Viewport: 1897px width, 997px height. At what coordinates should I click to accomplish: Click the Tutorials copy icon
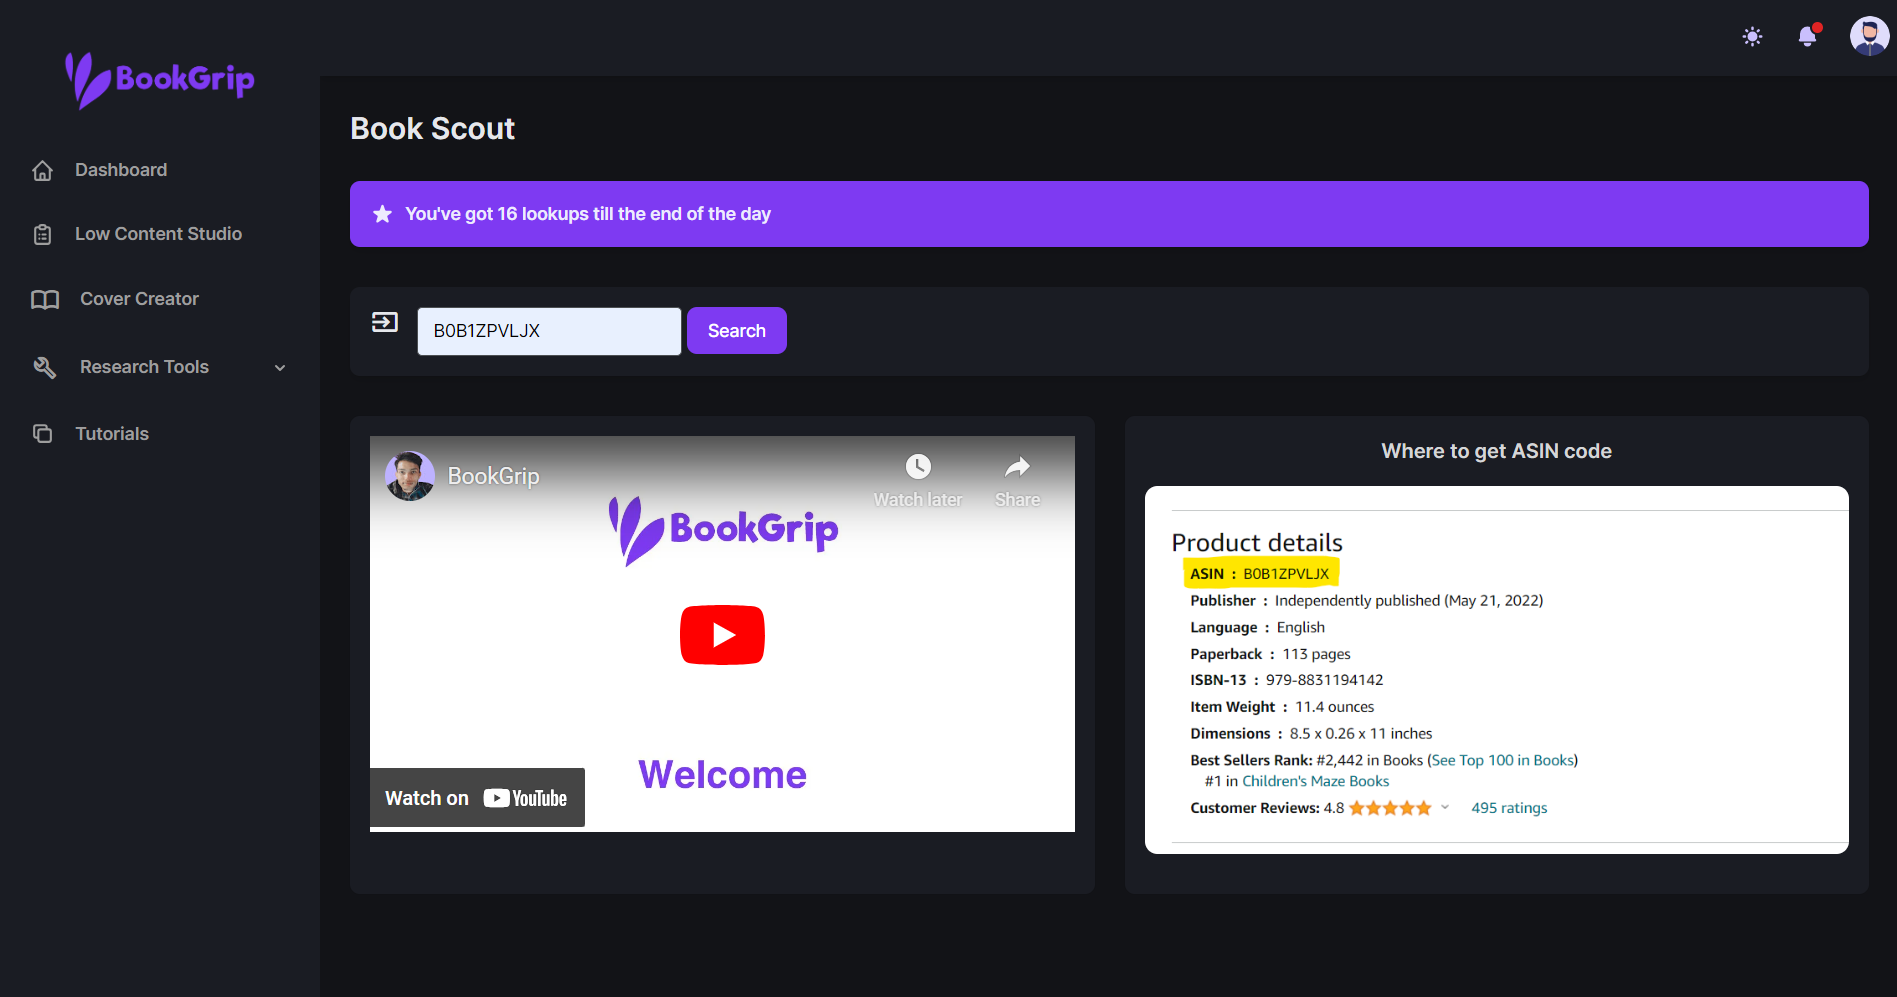[x=42, y=434]
